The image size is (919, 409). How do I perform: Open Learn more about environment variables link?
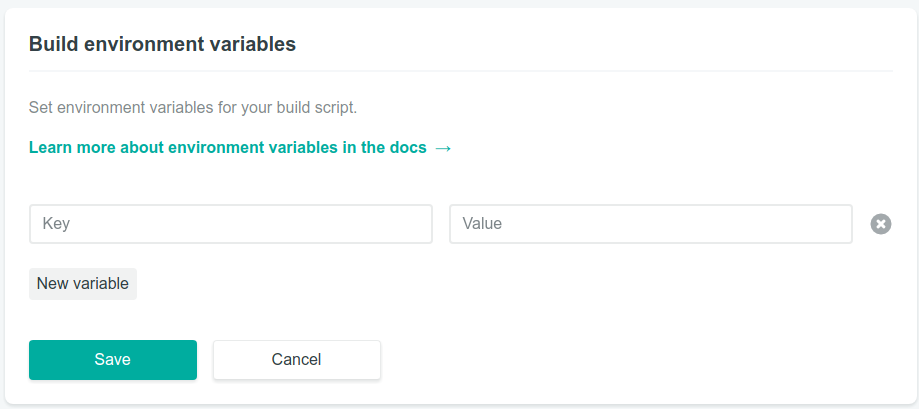click(240, 148)
